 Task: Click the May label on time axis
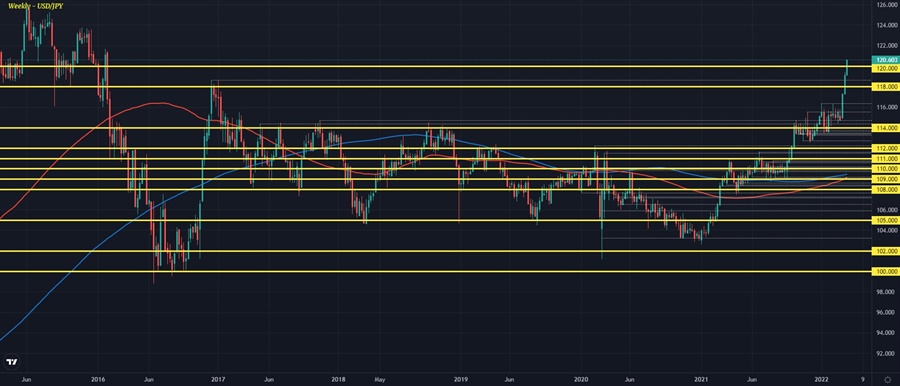379,380
